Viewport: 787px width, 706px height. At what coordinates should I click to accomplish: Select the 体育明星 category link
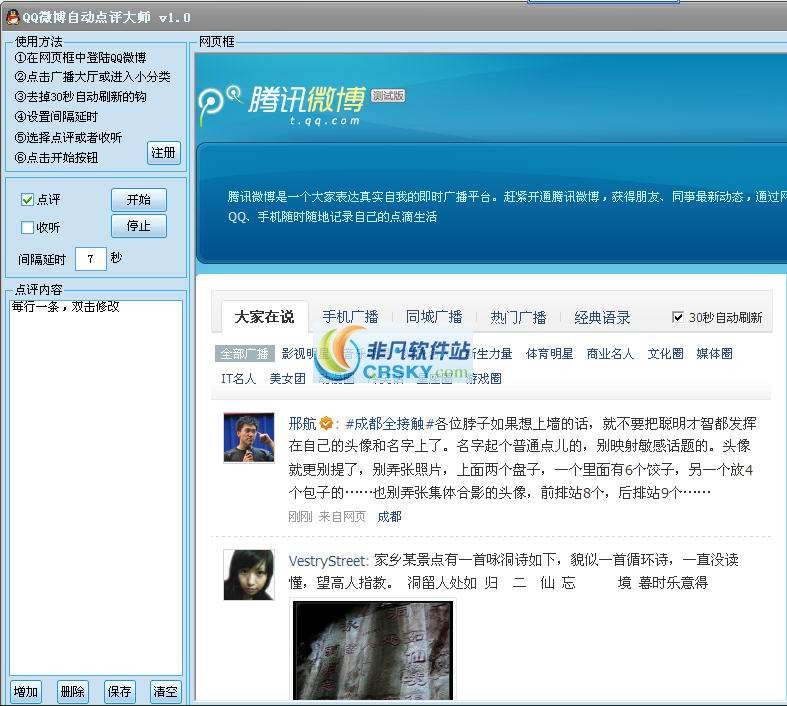pyautogui.click(x=550, y=354)
